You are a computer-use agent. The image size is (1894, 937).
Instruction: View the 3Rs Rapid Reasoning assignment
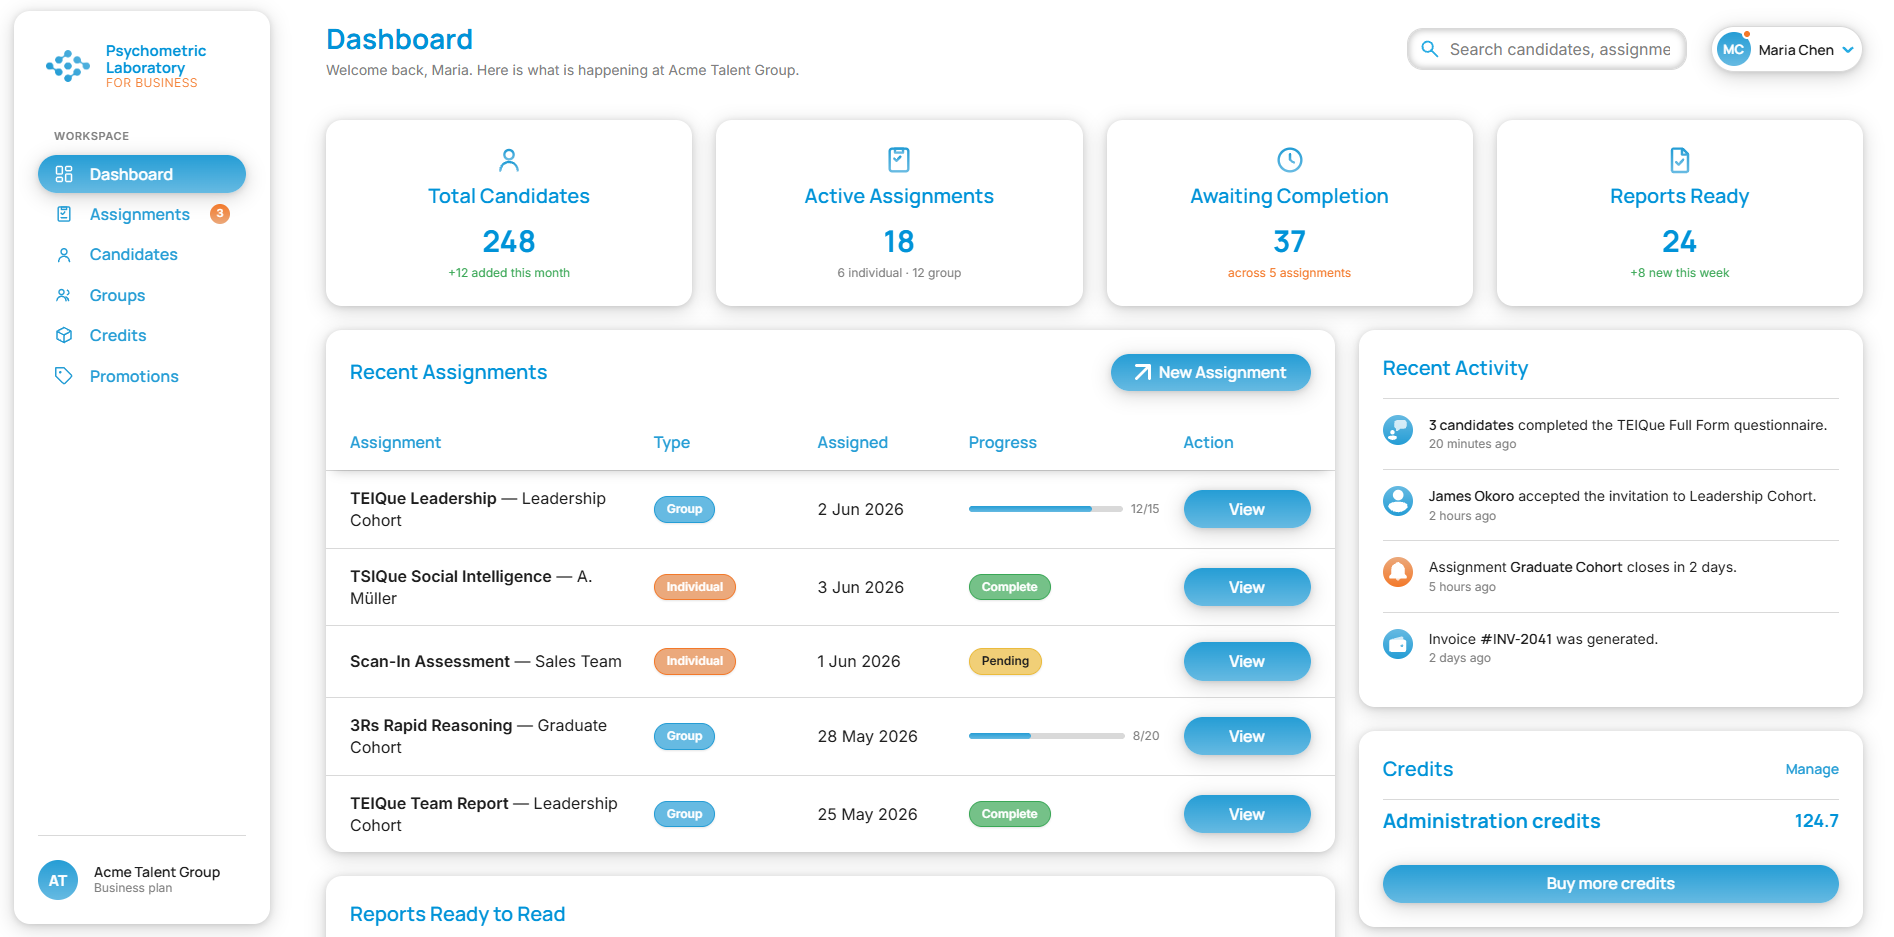coord(1247,736)
